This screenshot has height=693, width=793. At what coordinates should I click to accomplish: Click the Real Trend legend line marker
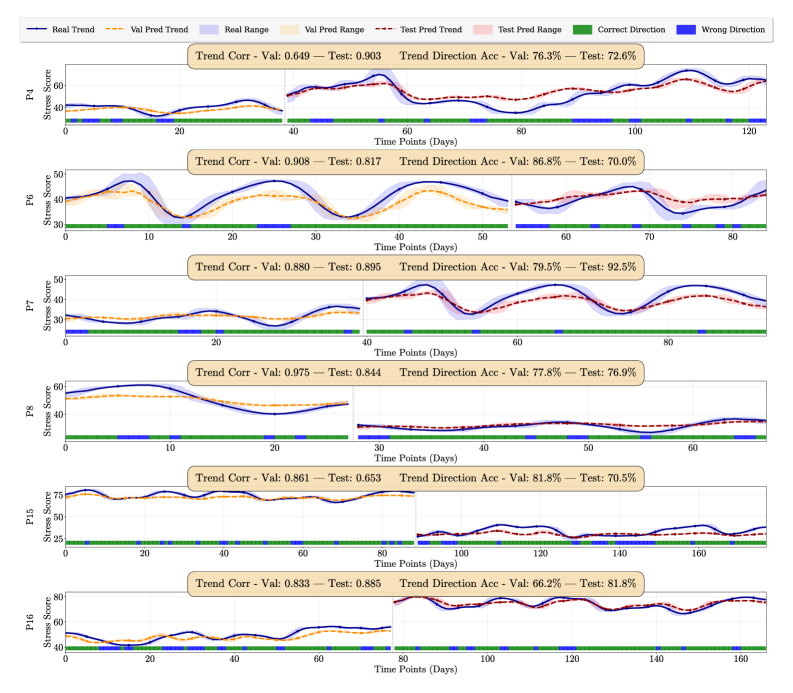(40, 30)
